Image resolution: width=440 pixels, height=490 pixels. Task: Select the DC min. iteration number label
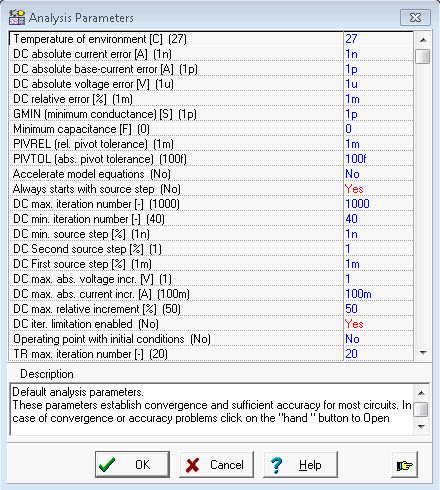(89, 219)
